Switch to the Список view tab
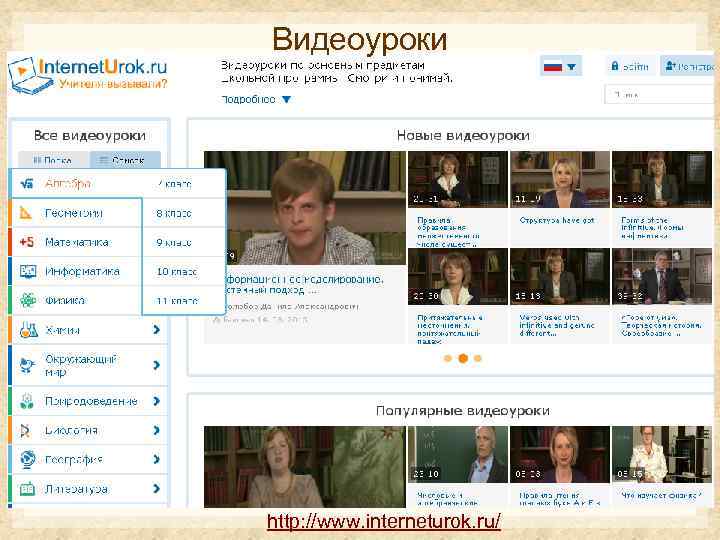720x540 pixels. pyautogui.click(x=125, y=160)
